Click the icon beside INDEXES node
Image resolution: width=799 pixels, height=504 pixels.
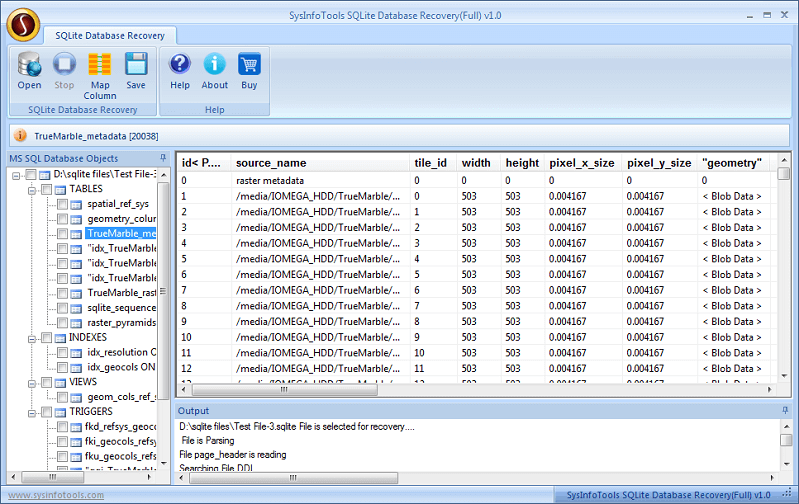pos(61,338)
